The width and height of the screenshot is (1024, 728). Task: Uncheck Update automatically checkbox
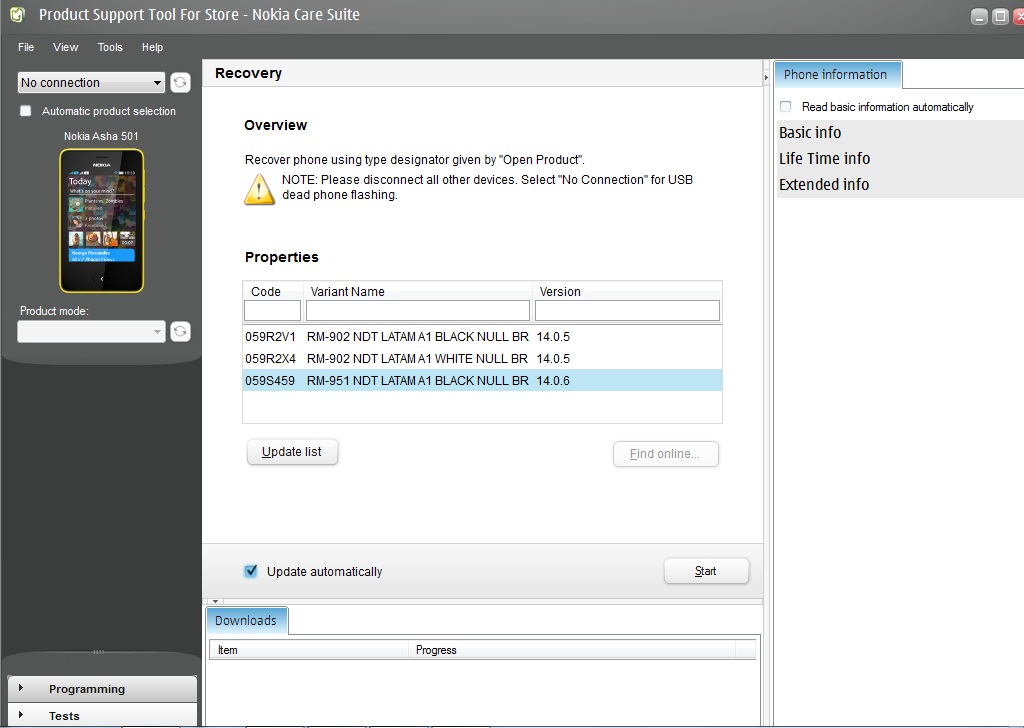pos(251,571)
